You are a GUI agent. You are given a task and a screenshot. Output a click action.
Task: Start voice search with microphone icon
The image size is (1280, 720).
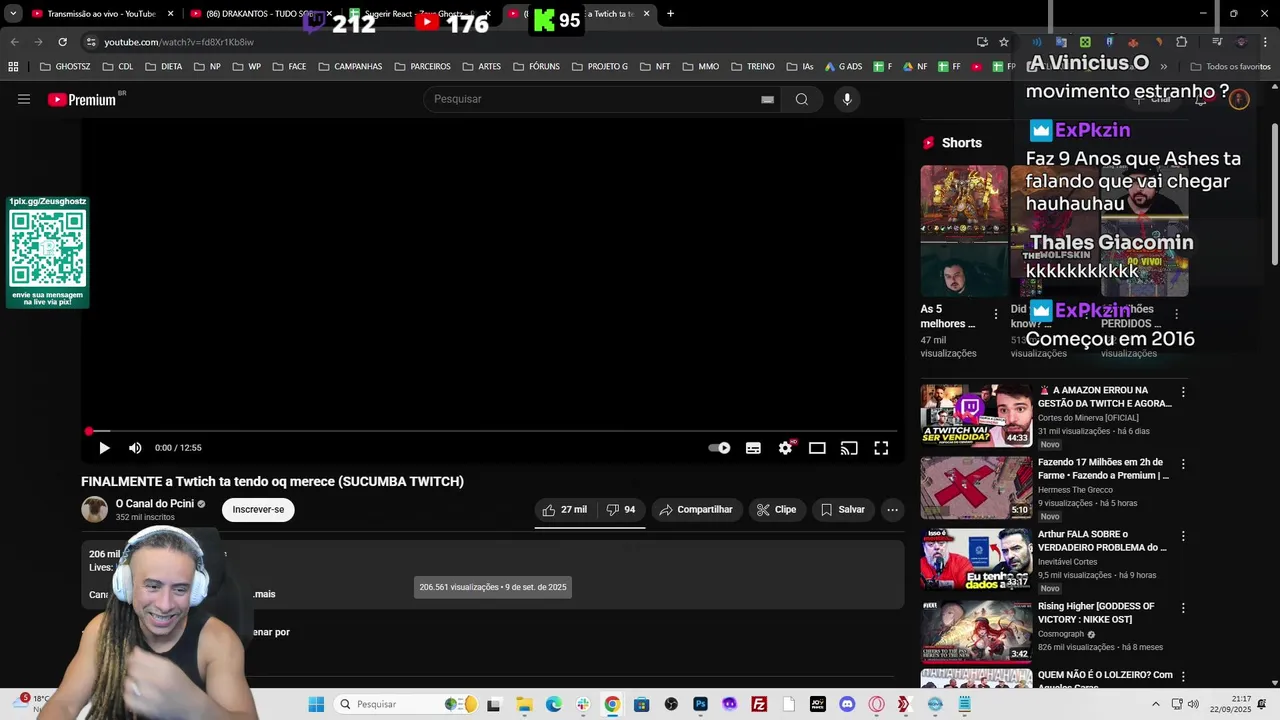click(847, 99)
